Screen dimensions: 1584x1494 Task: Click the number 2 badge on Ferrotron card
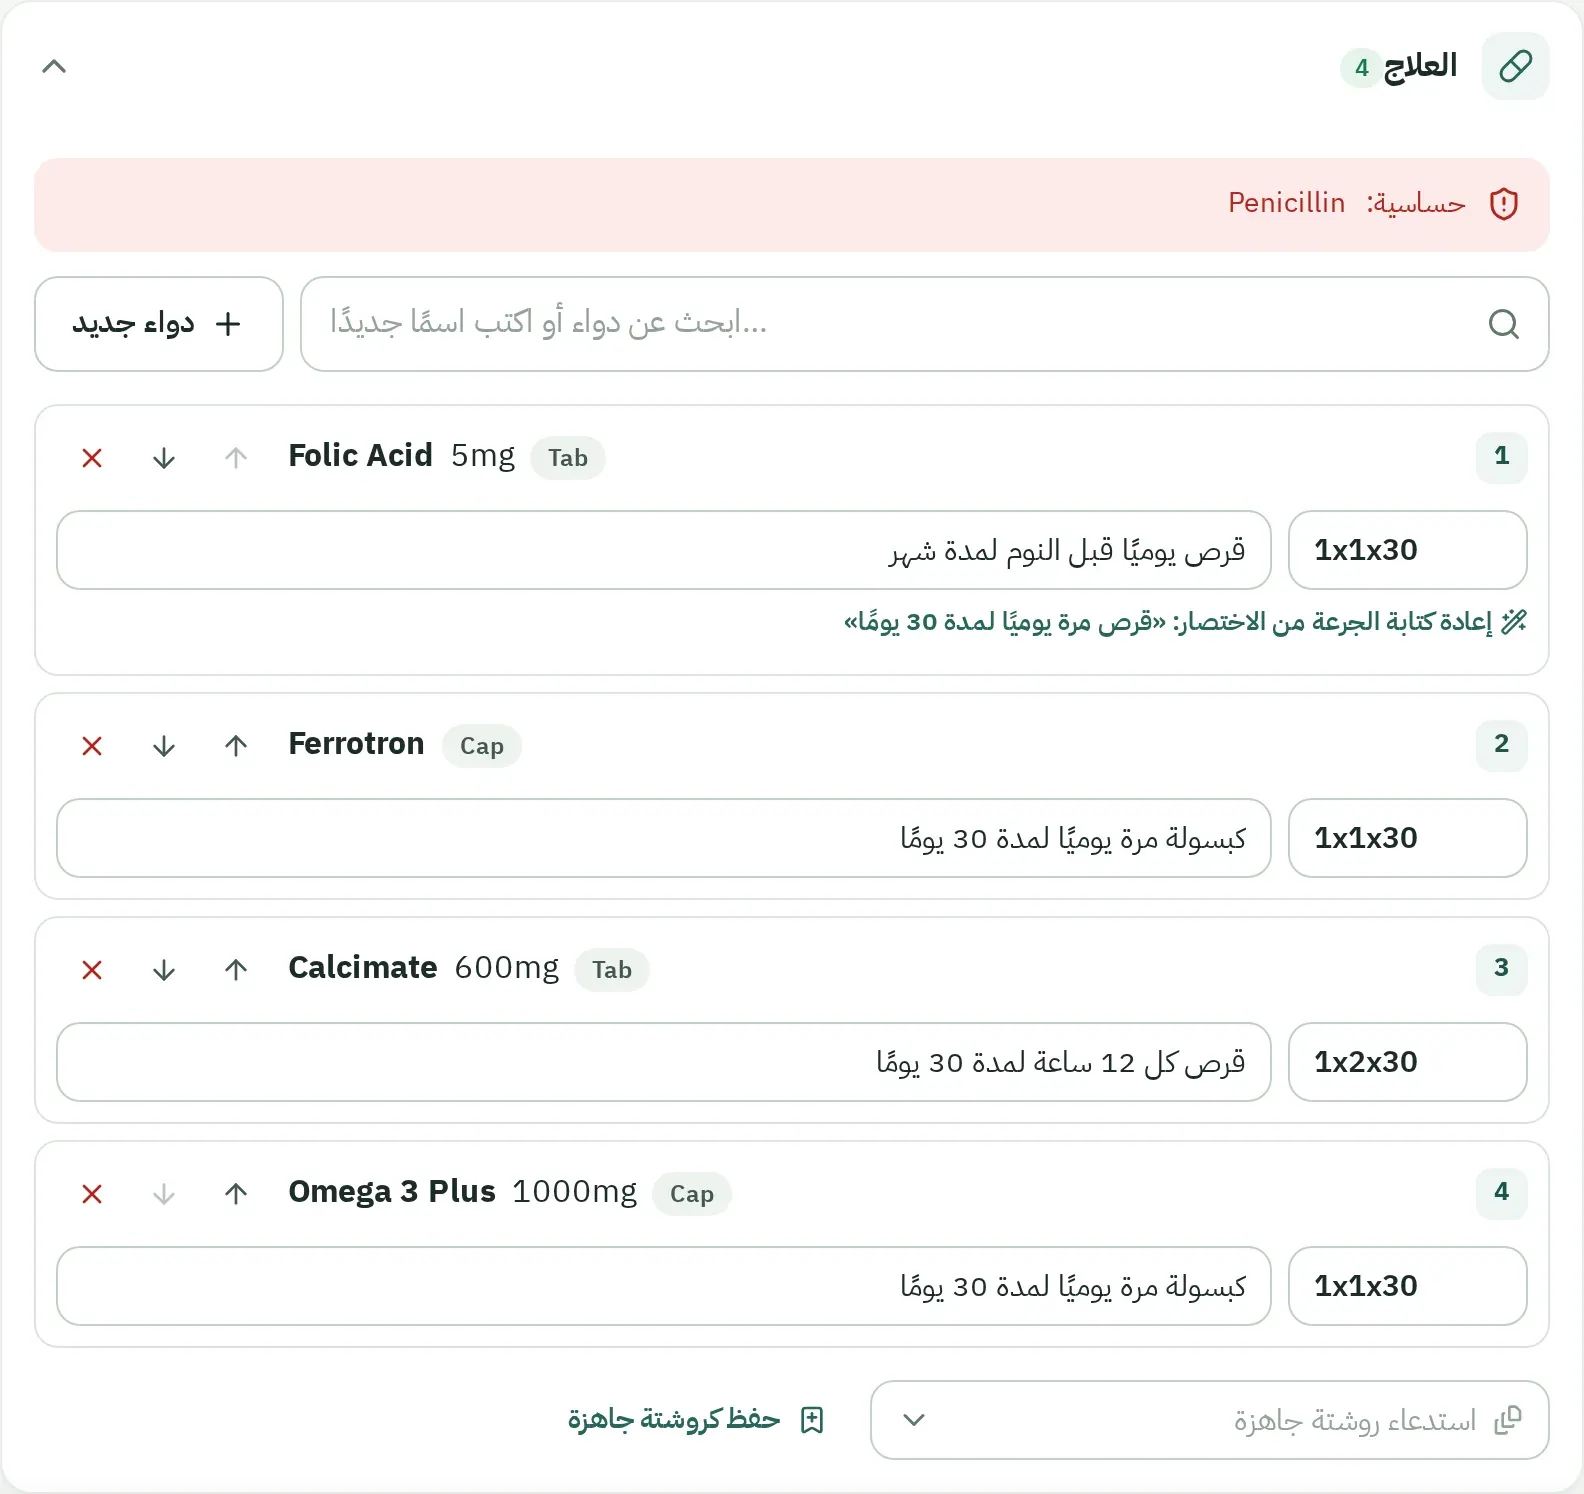(x=1501, y=745)
